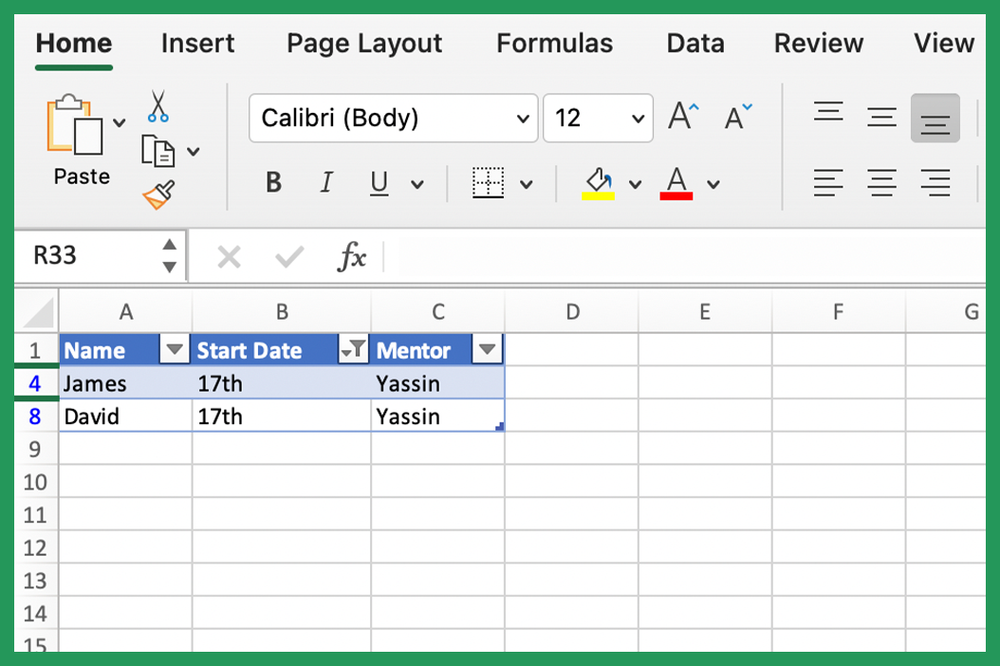Toggle underline formatting

point(377,182)
